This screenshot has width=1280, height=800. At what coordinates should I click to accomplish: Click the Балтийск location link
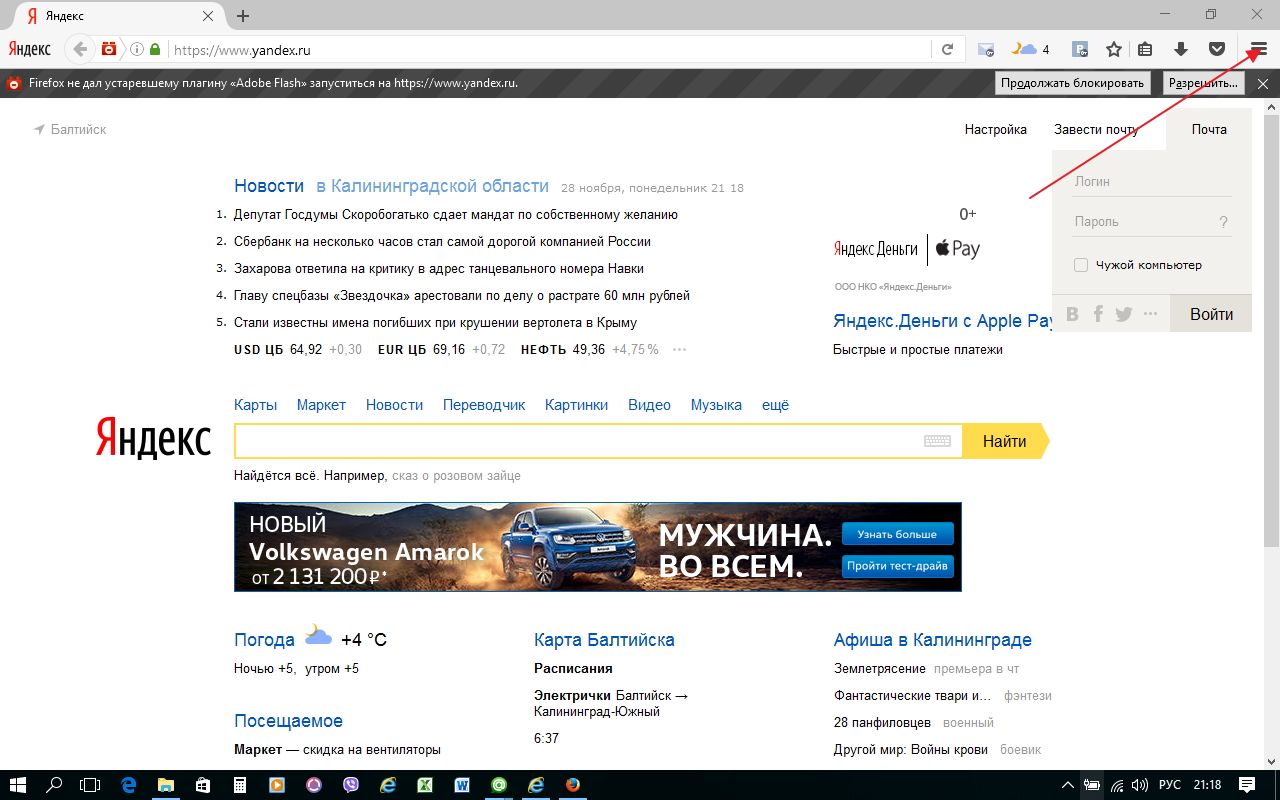pyautogui.click(x=78, y=129)
